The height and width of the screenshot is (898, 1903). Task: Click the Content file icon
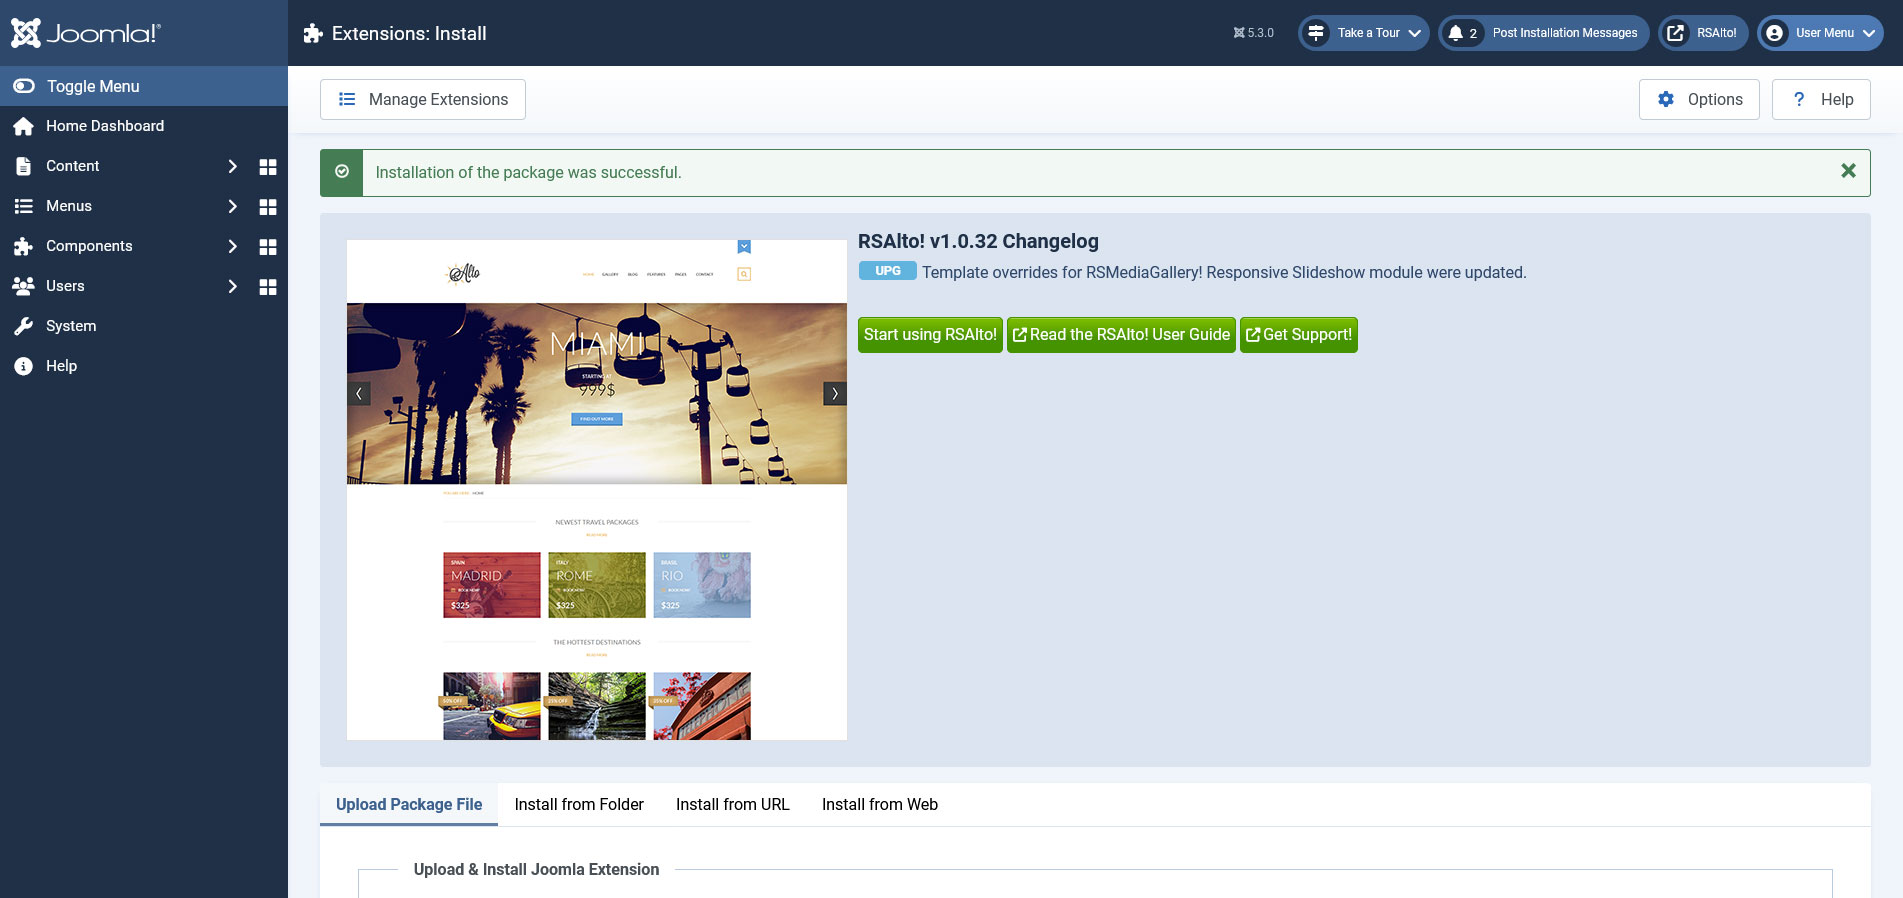[x=23, y=166]
